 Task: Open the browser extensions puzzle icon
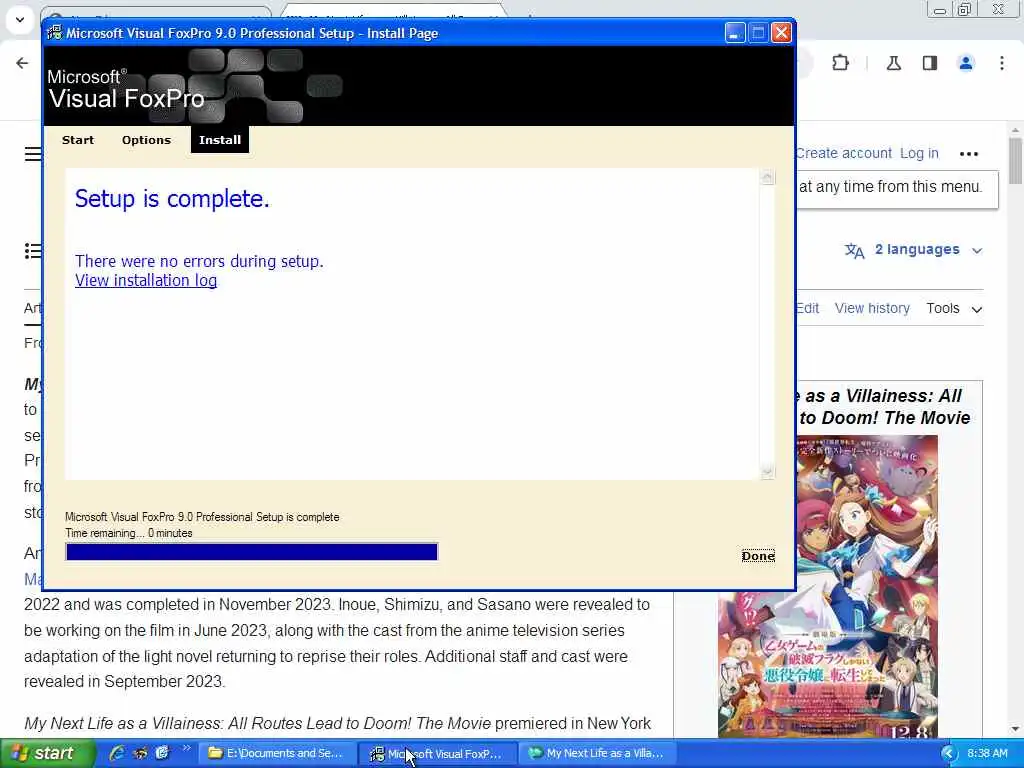point(840,63)
